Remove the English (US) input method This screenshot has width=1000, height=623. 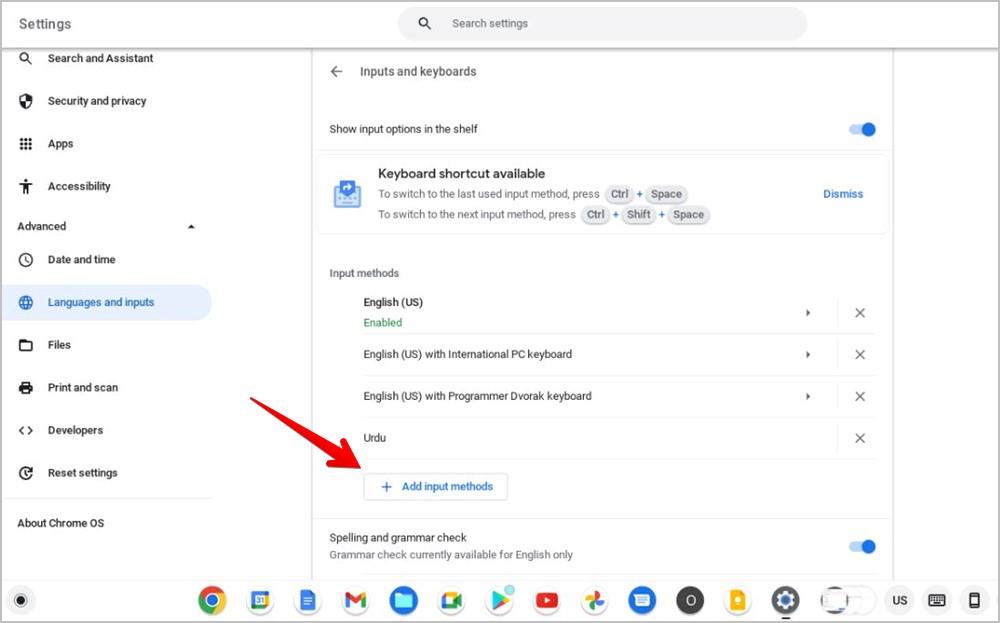tap(860, 312)
